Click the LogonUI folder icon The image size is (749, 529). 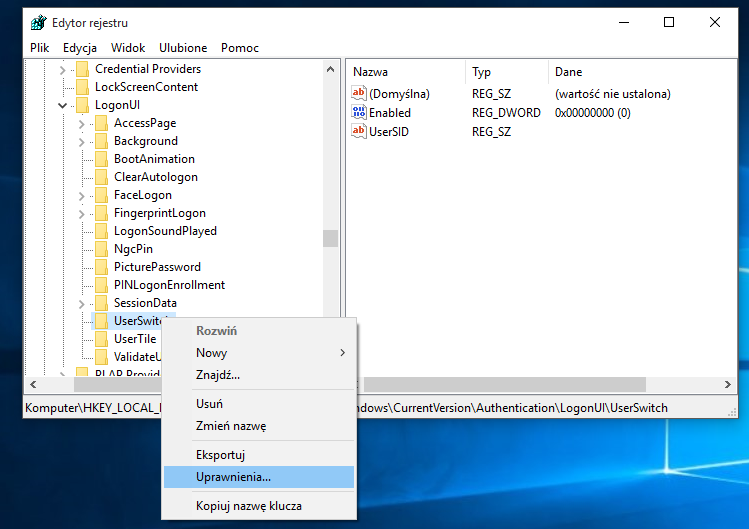[83, 105]
